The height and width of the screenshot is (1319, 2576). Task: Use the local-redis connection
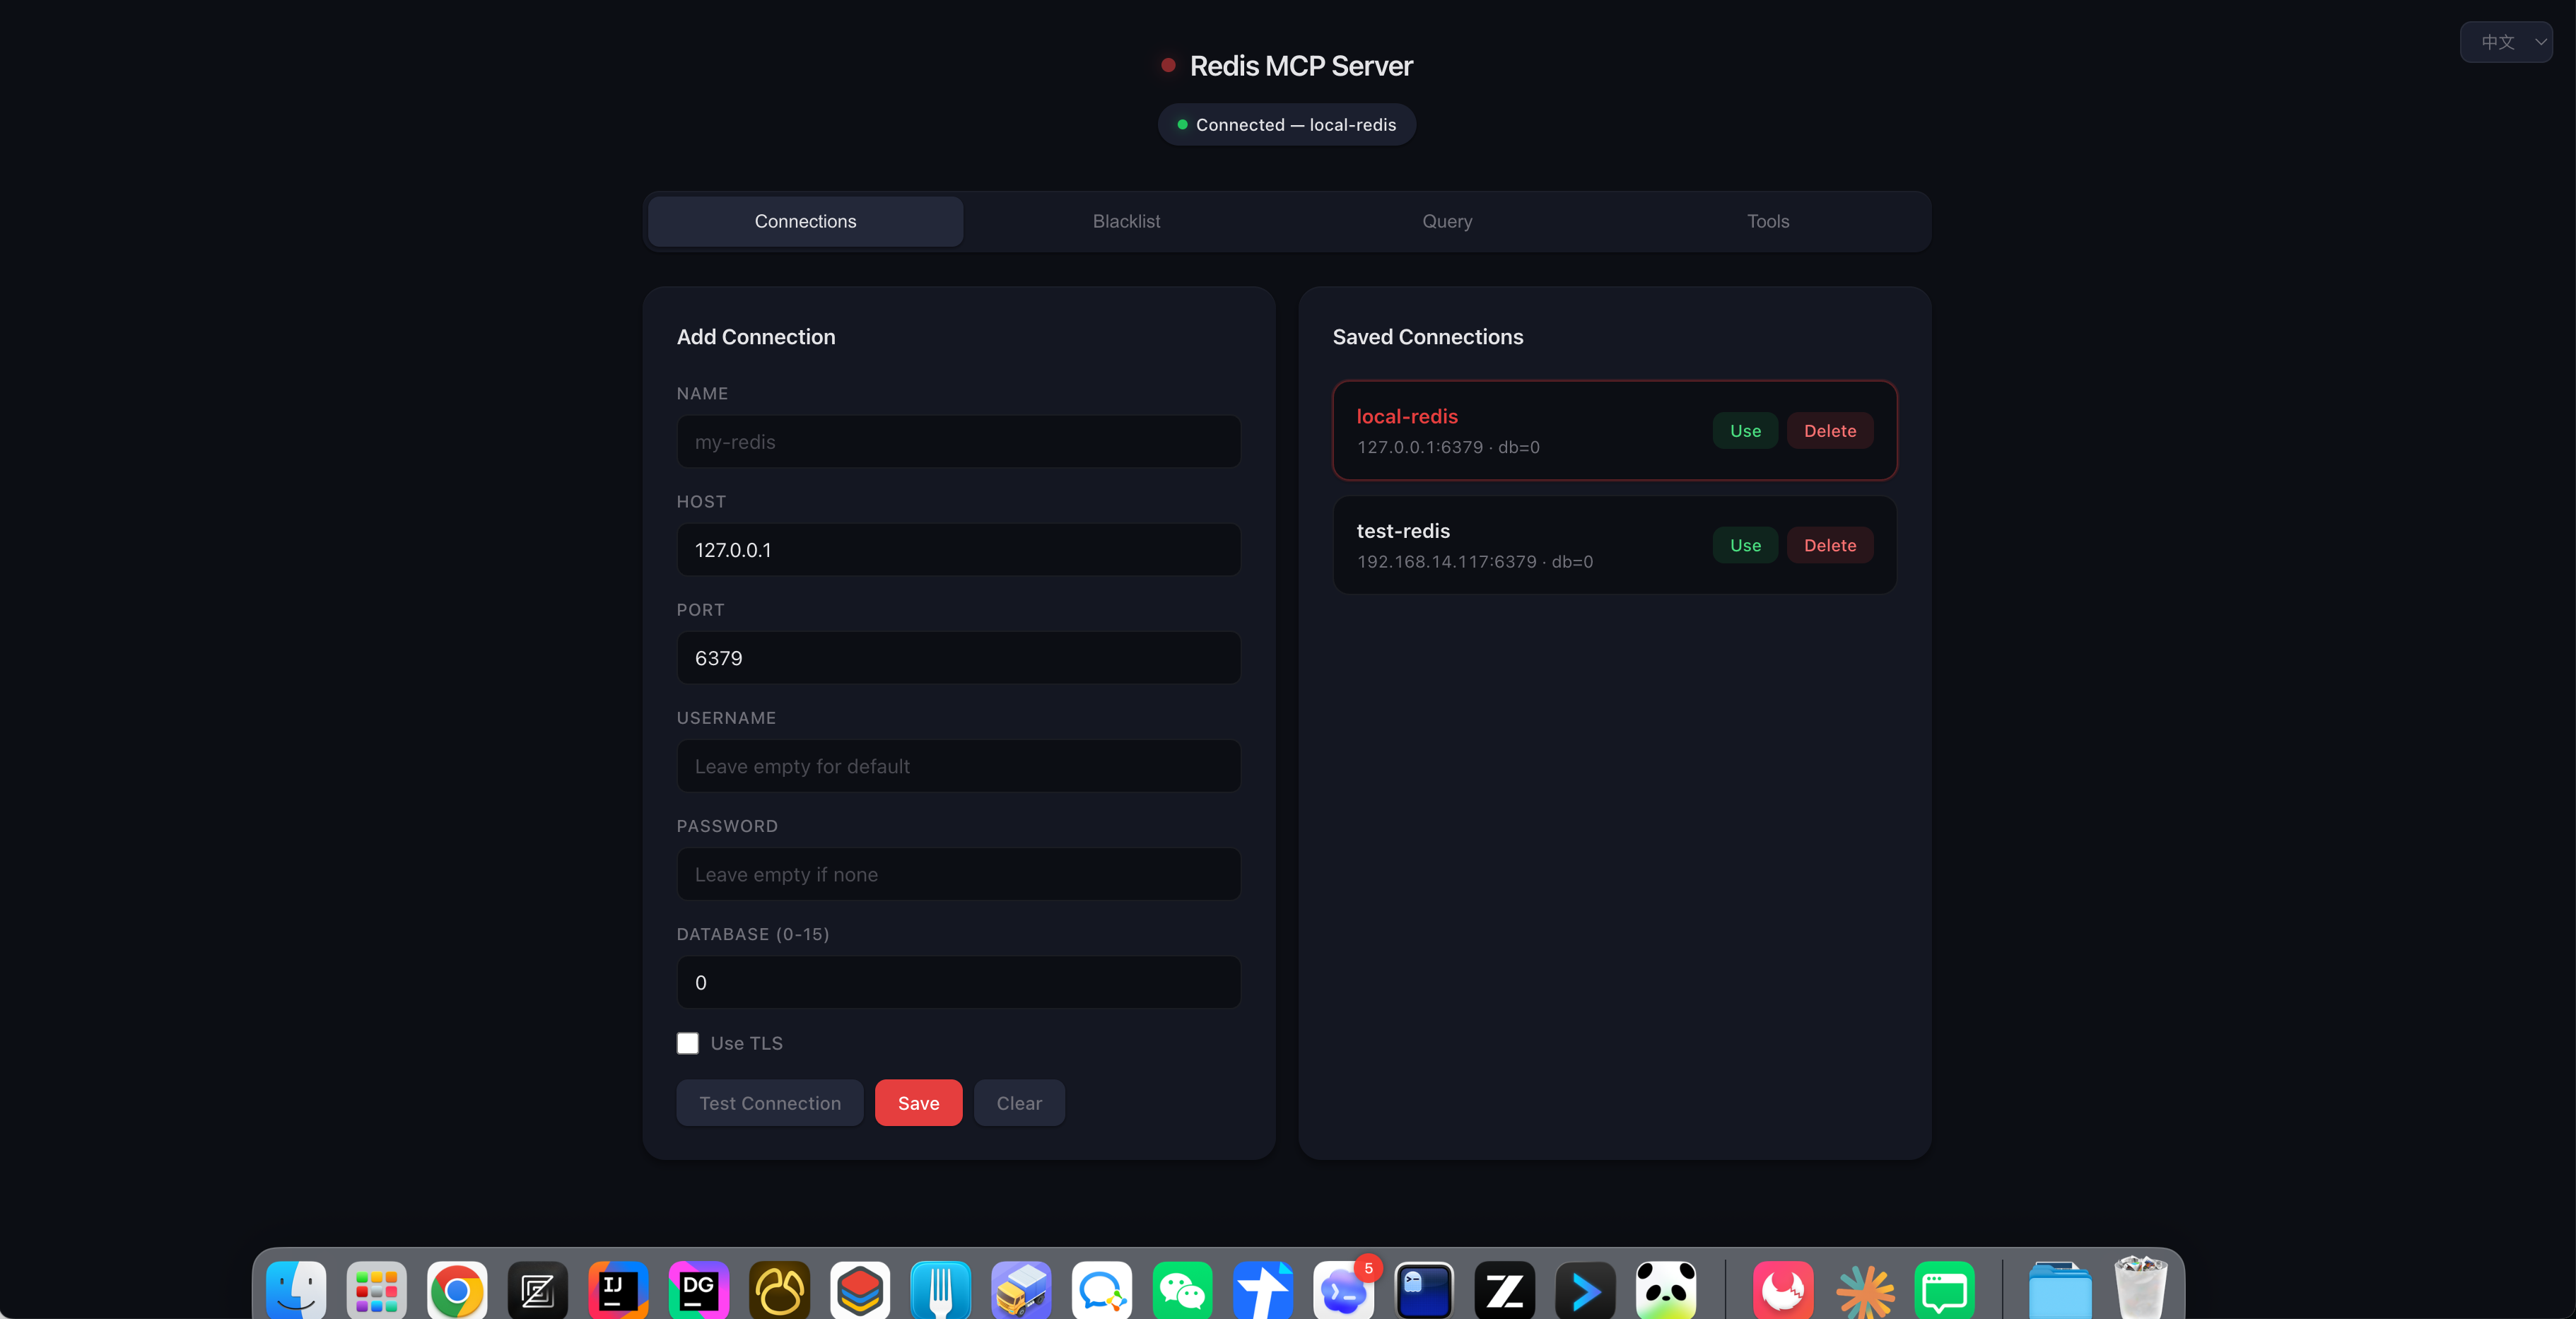click(1745, 431)
